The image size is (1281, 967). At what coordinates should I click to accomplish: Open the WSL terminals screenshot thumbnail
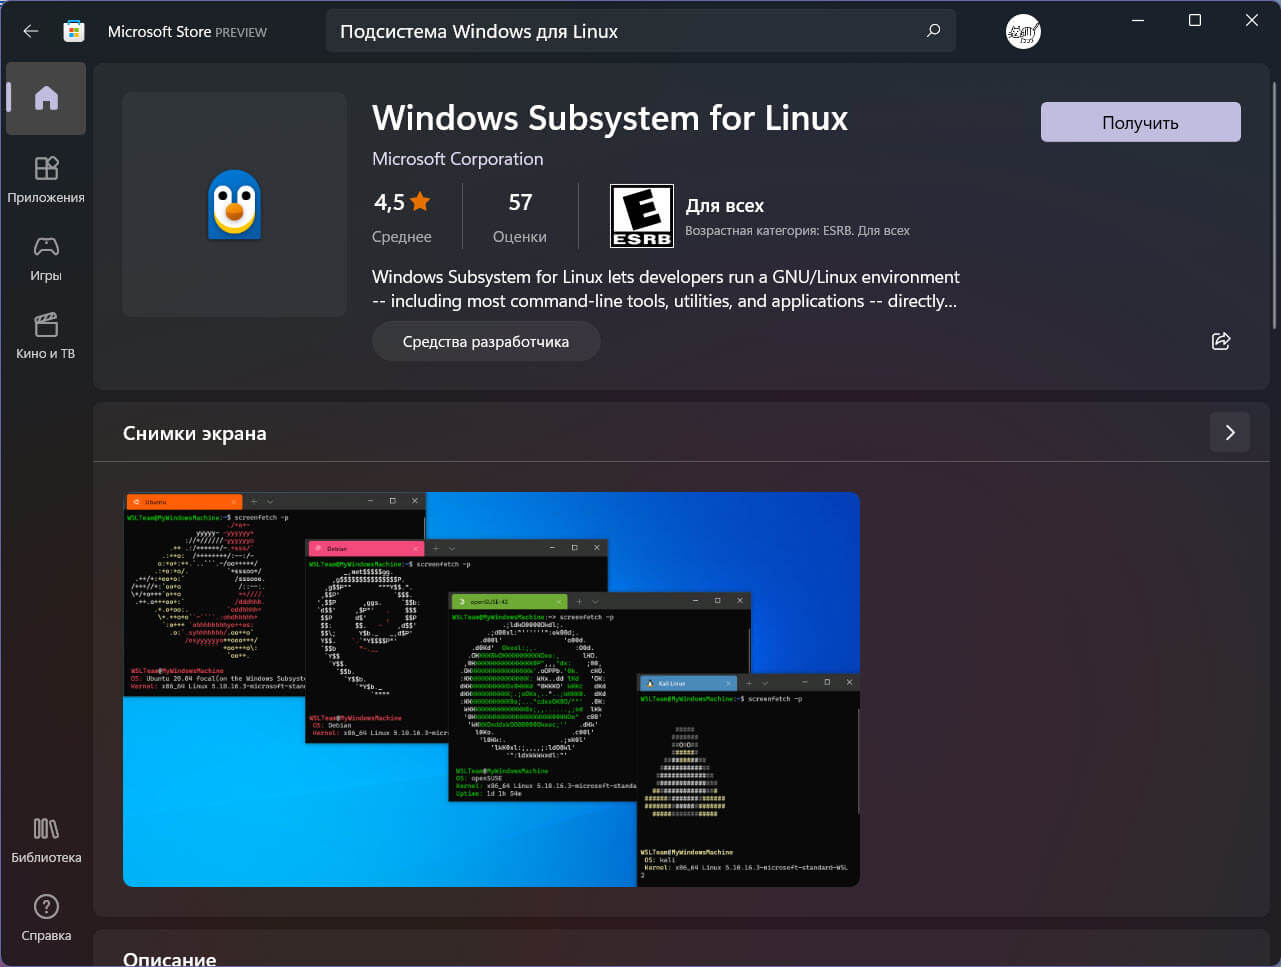[491, 689]
